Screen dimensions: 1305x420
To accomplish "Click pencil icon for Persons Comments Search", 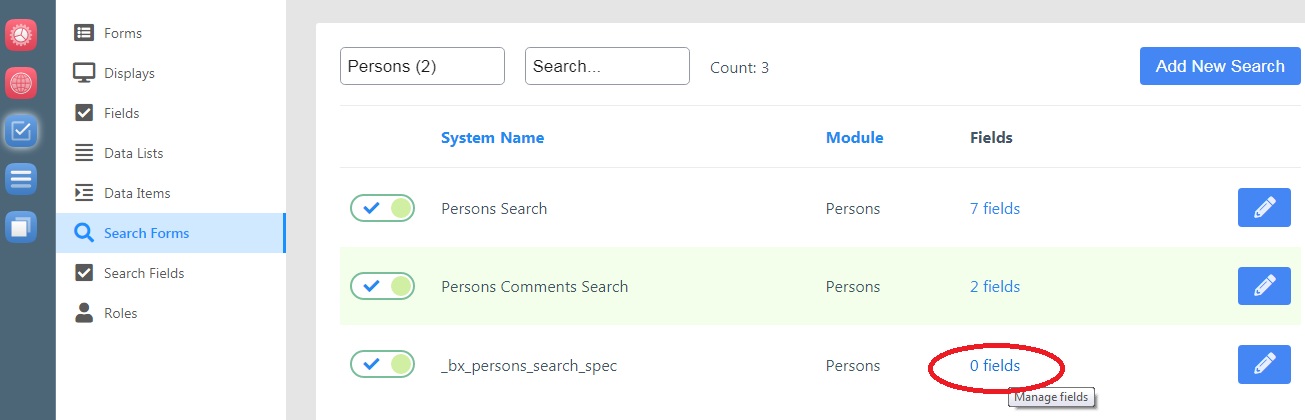I will (1264, 286).
